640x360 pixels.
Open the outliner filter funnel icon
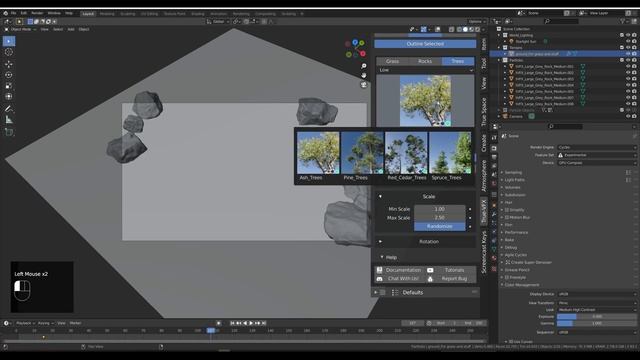[x=623, y=21]
